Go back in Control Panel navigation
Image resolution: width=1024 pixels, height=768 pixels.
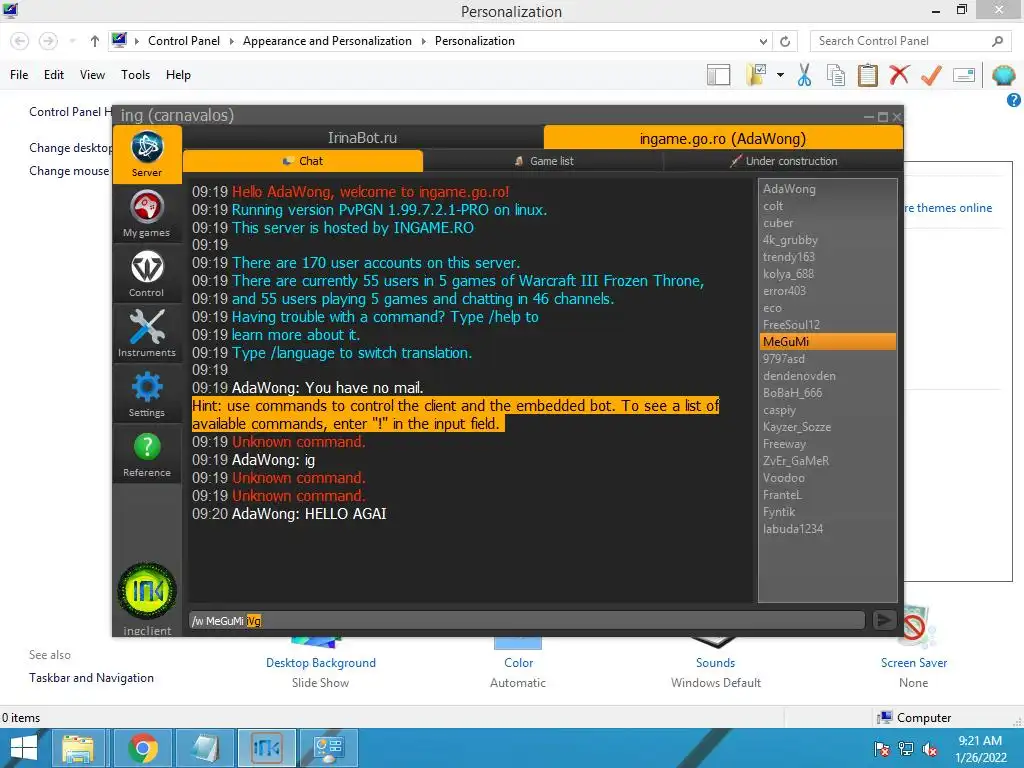point(20,41)
